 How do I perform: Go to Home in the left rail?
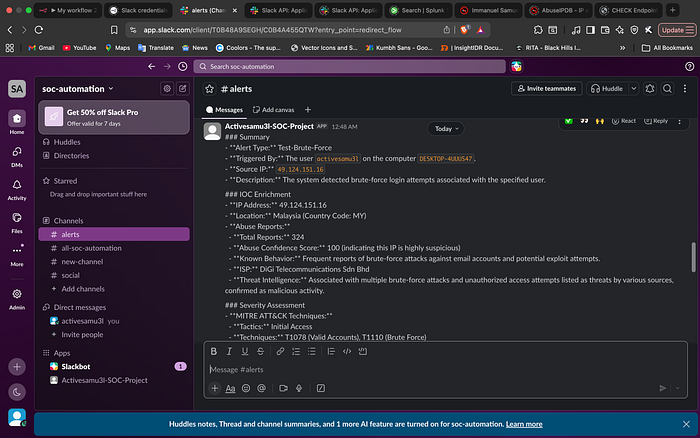17,122
